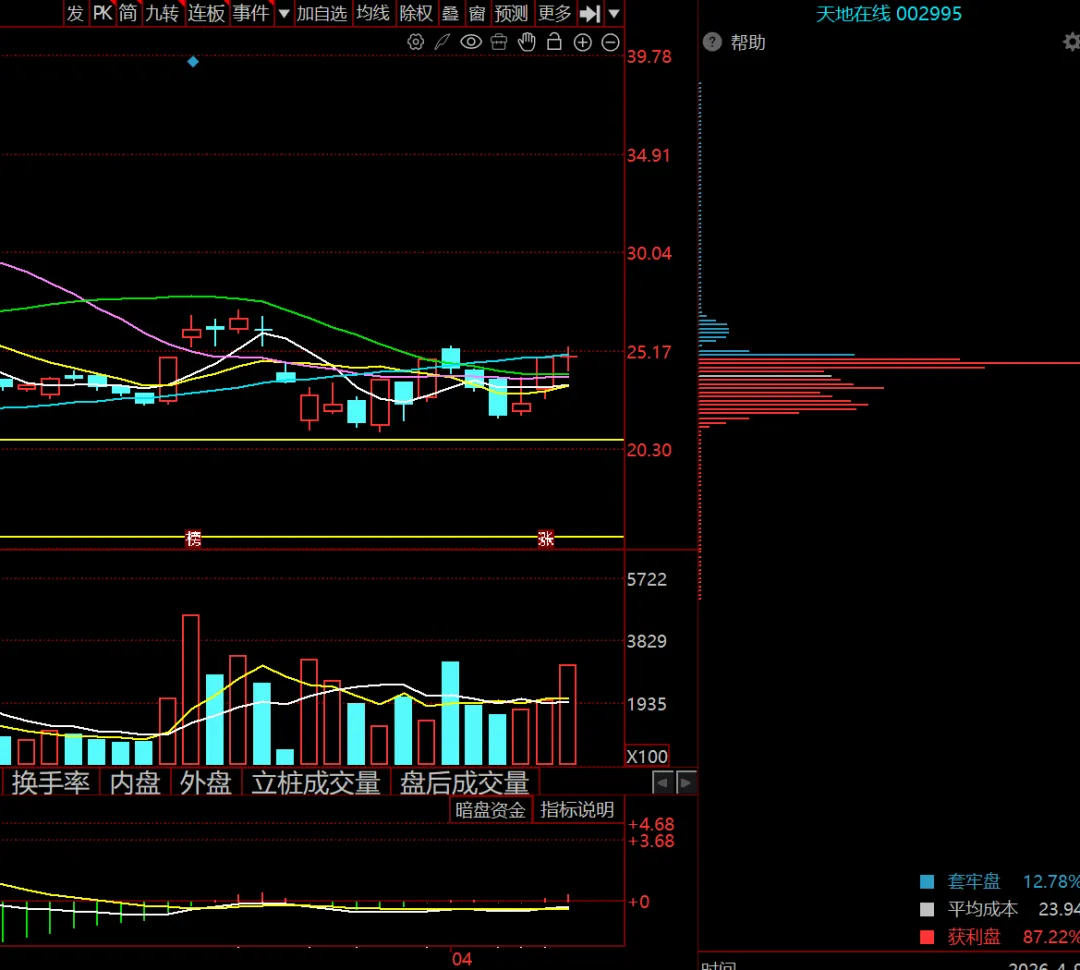Viewport: 1080px width, 970px height.
Task: Show 连板 consecutive limit-ups
Action: click(206, 13)
